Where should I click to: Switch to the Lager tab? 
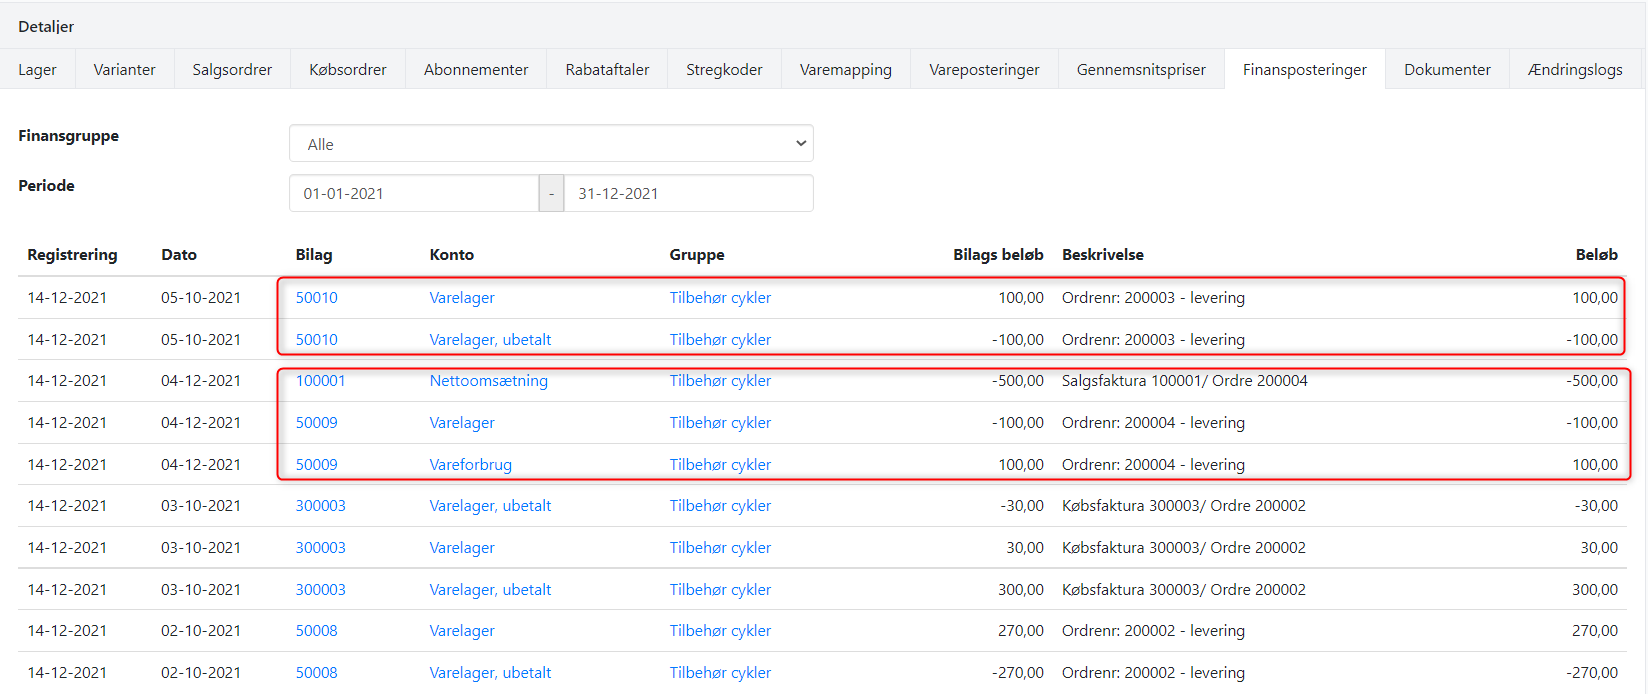37,70
